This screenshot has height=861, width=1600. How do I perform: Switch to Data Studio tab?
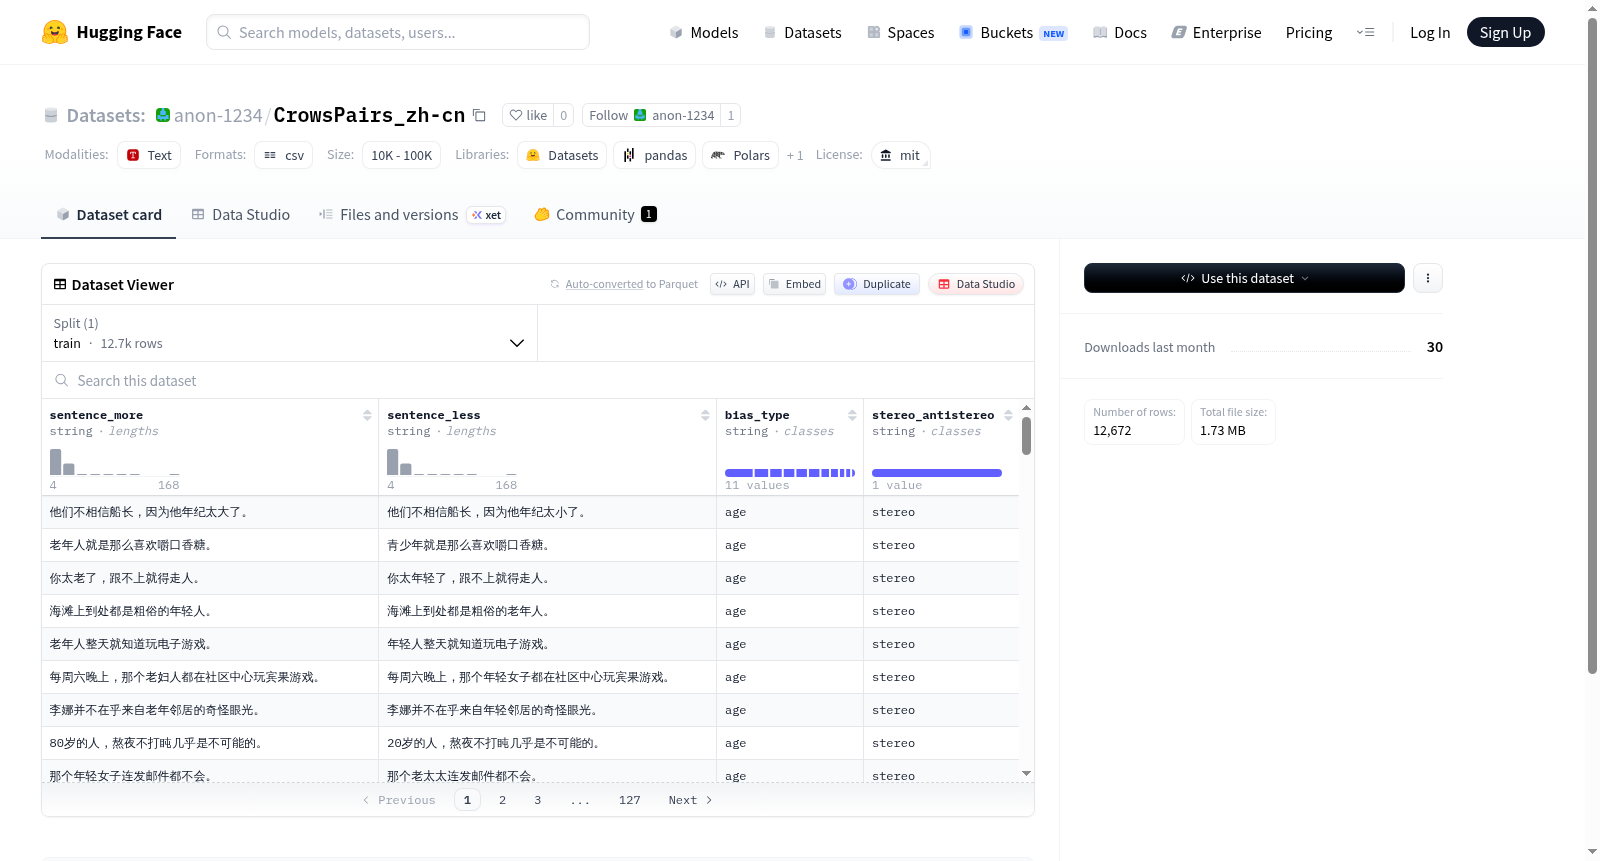(x=241, y=214)
